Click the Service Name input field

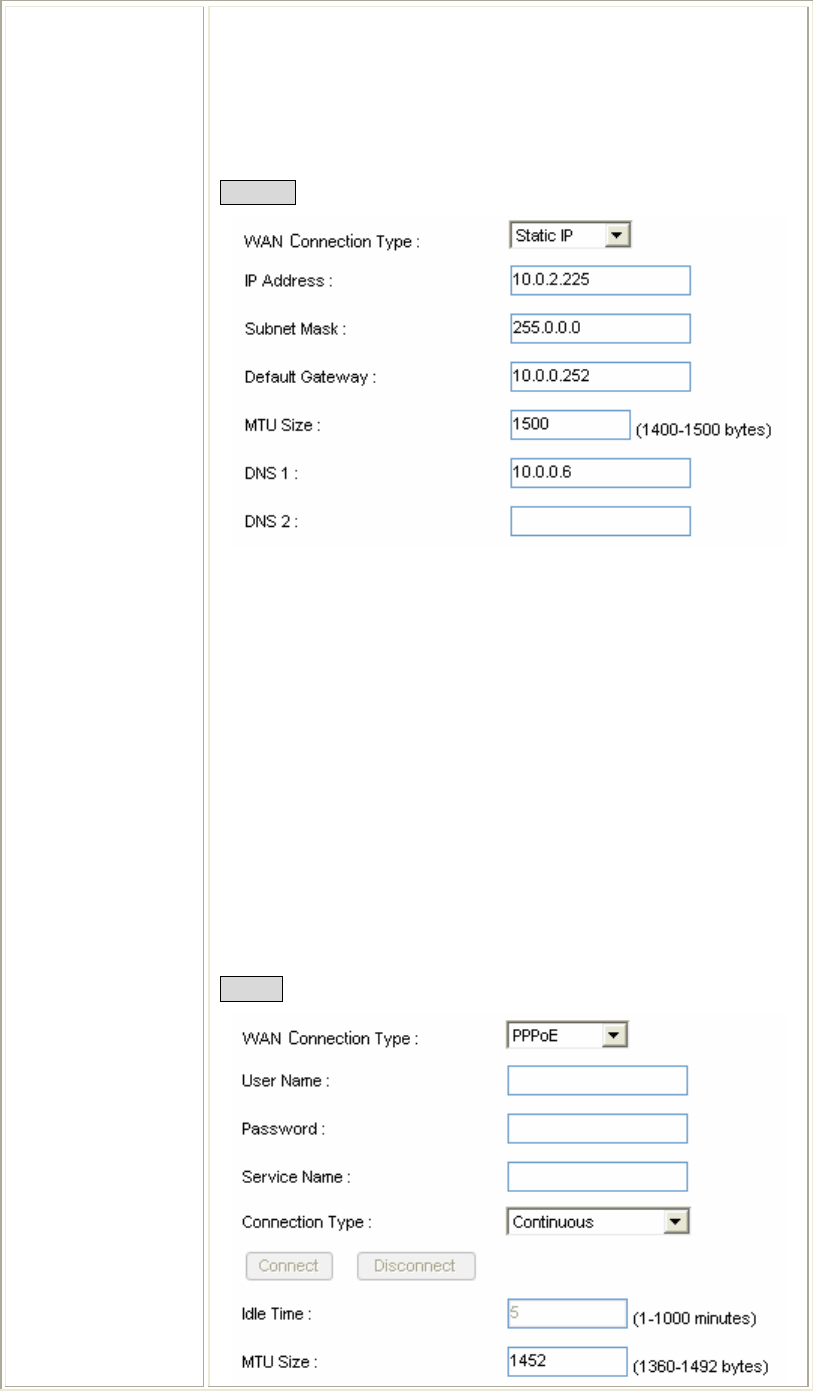[x=597, y=1176]
